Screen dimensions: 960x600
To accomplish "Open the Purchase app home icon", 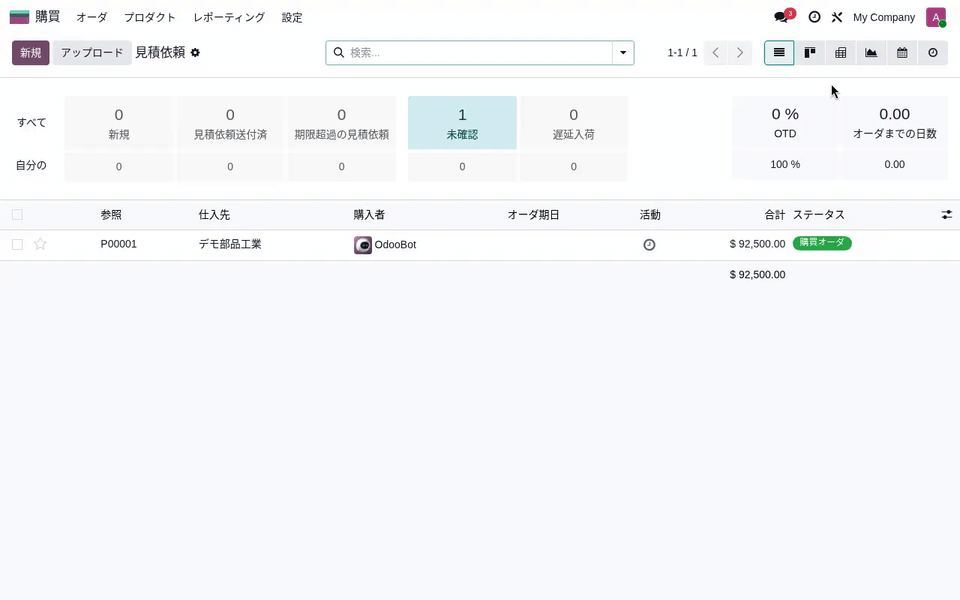I will click(20, 17).
